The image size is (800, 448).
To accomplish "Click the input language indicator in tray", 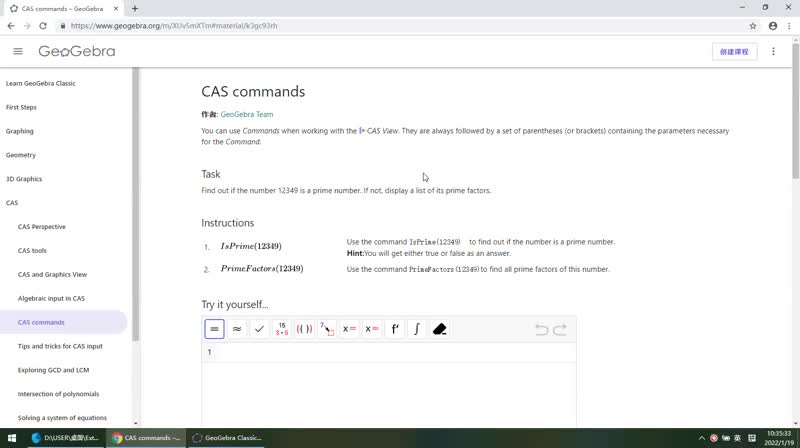I will (737, 438).
